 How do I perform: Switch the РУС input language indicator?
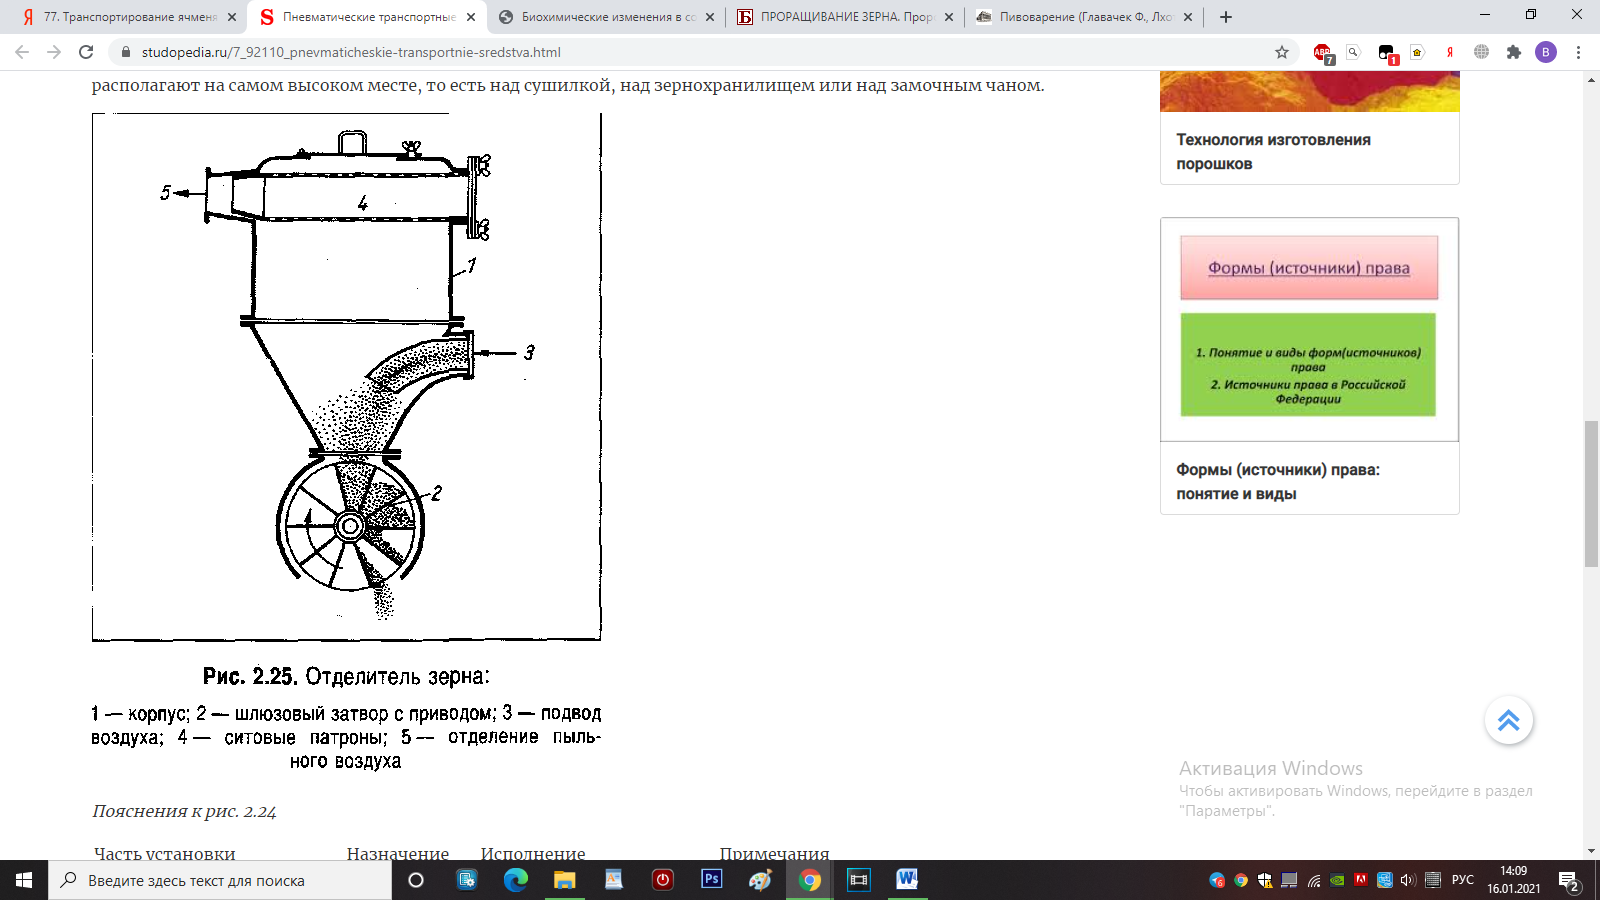(1463, 880)
